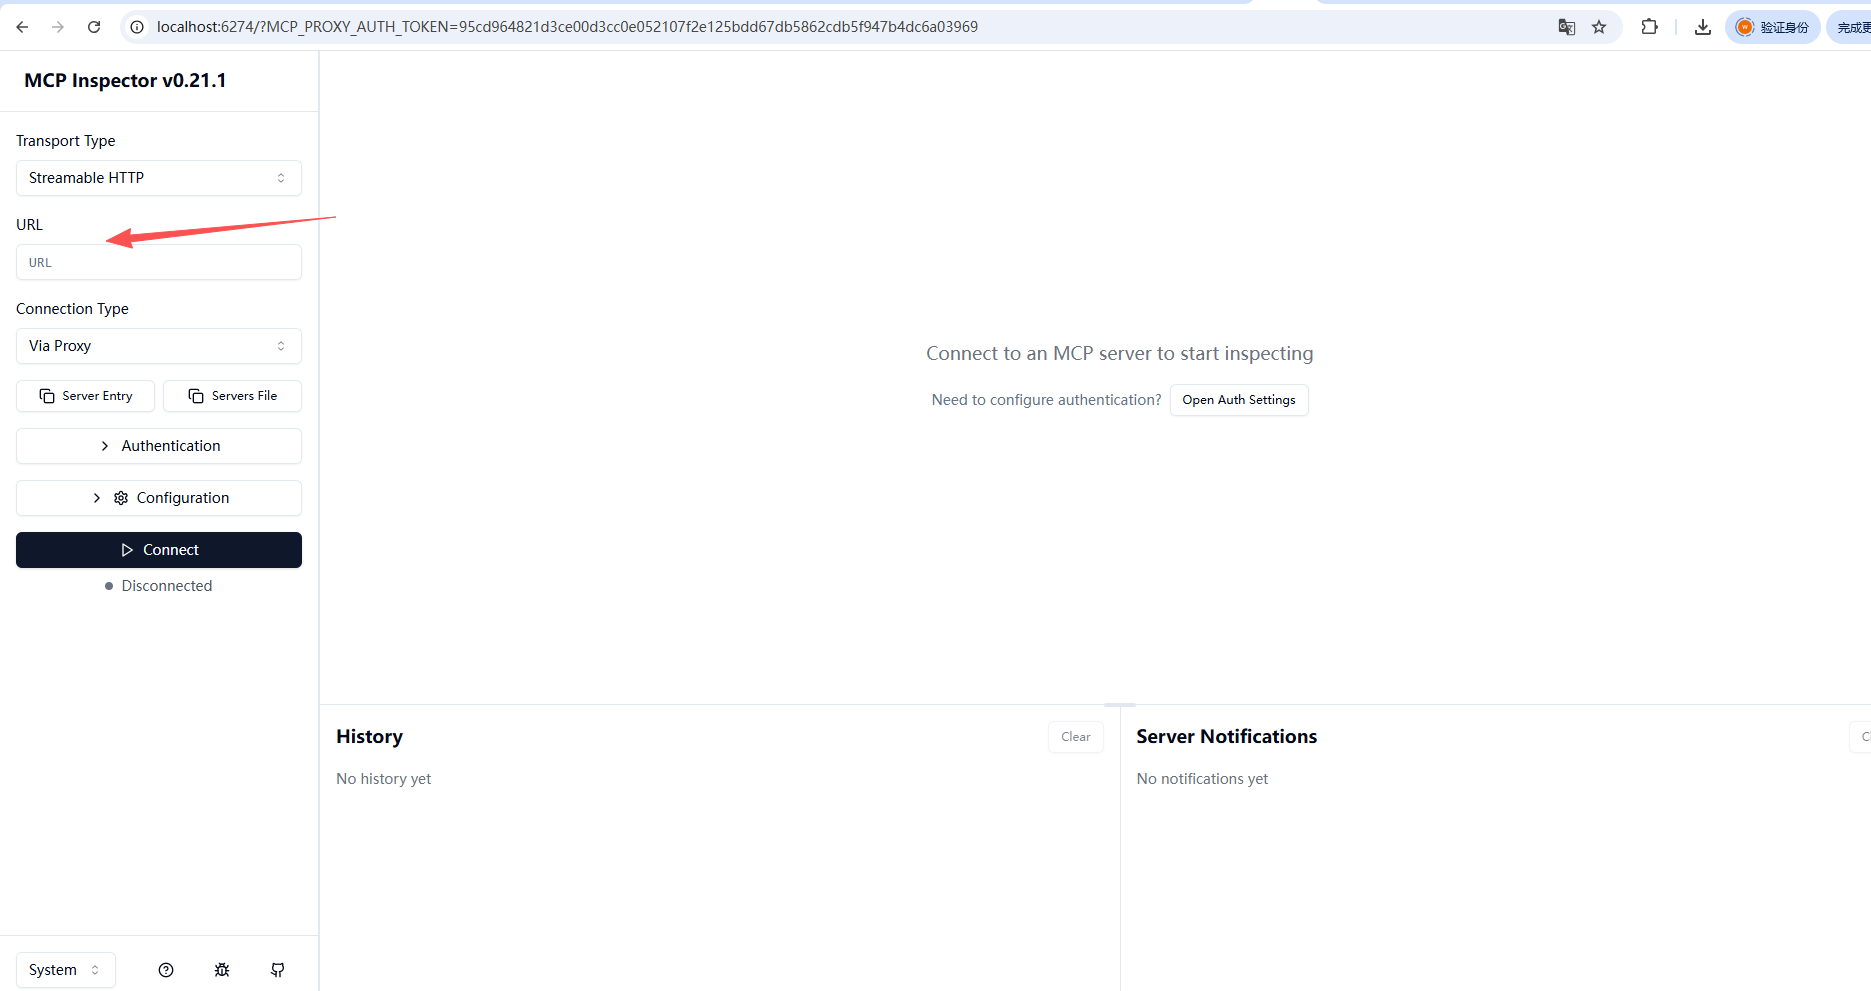The width and height of the screenshot is (1871, 991).
Task: Click the browser address bar URL
Action: [567, 27]
